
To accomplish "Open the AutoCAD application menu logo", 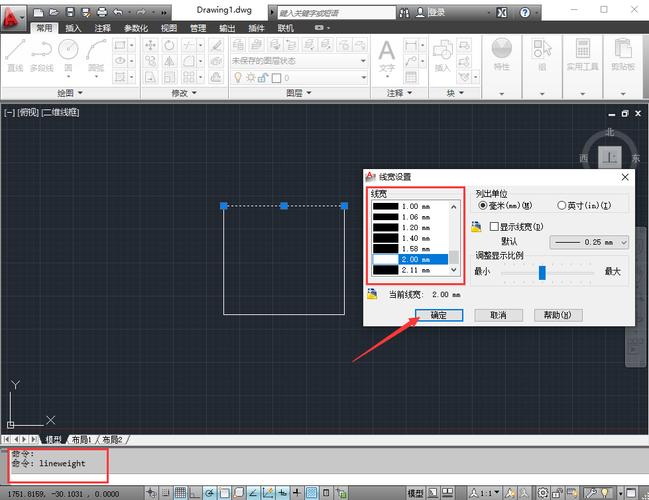I will [12, 11].
